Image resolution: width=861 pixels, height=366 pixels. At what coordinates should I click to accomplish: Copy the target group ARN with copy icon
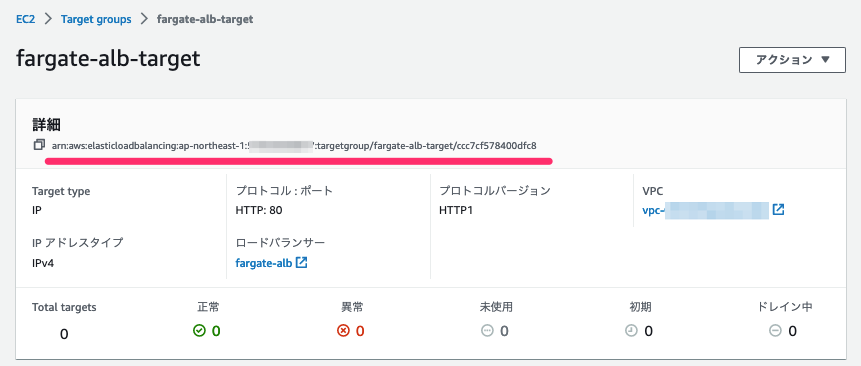click(x=38, y=145)
